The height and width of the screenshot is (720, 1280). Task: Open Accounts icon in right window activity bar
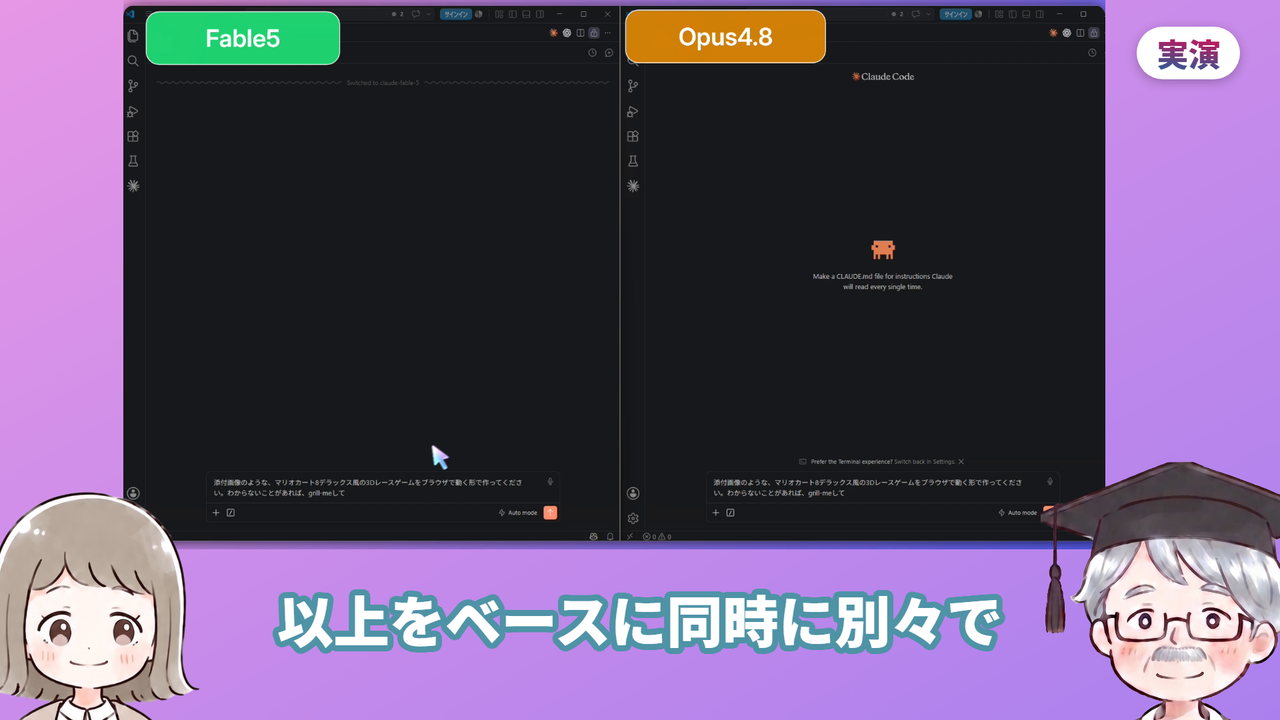point(633,493)
